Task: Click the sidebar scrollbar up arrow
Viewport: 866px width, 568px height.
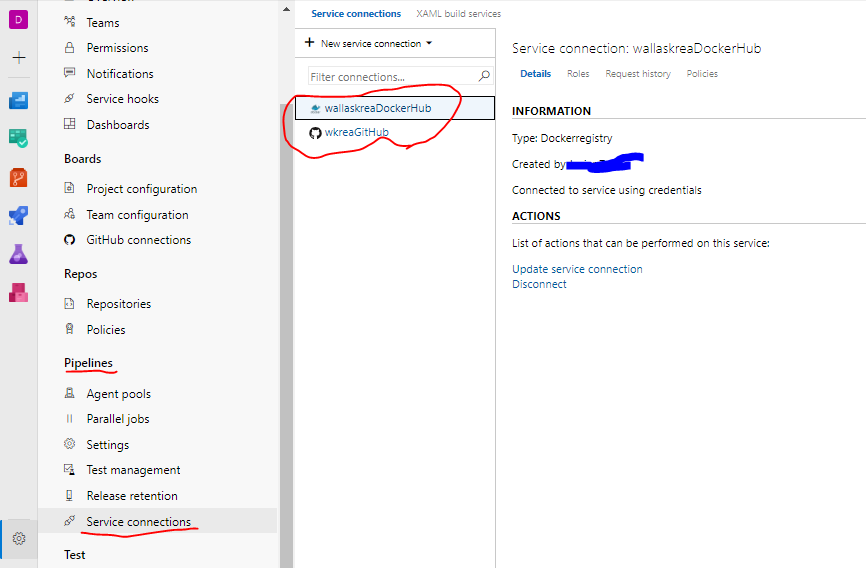Action: coord(286,9)
